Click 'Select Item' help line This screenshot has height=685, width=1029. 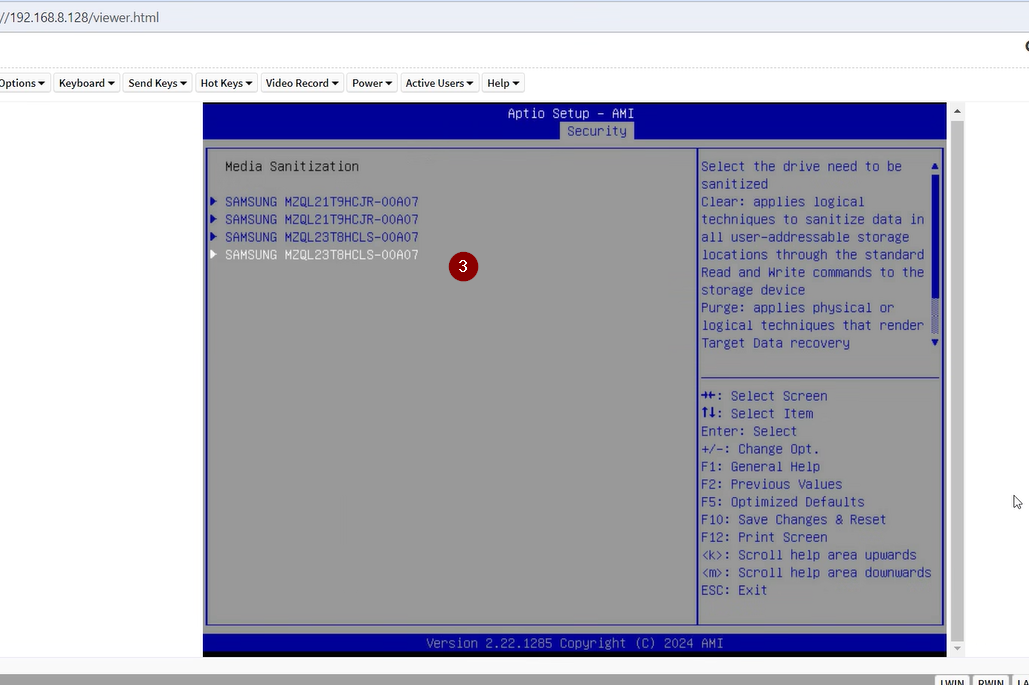point(757,413)
